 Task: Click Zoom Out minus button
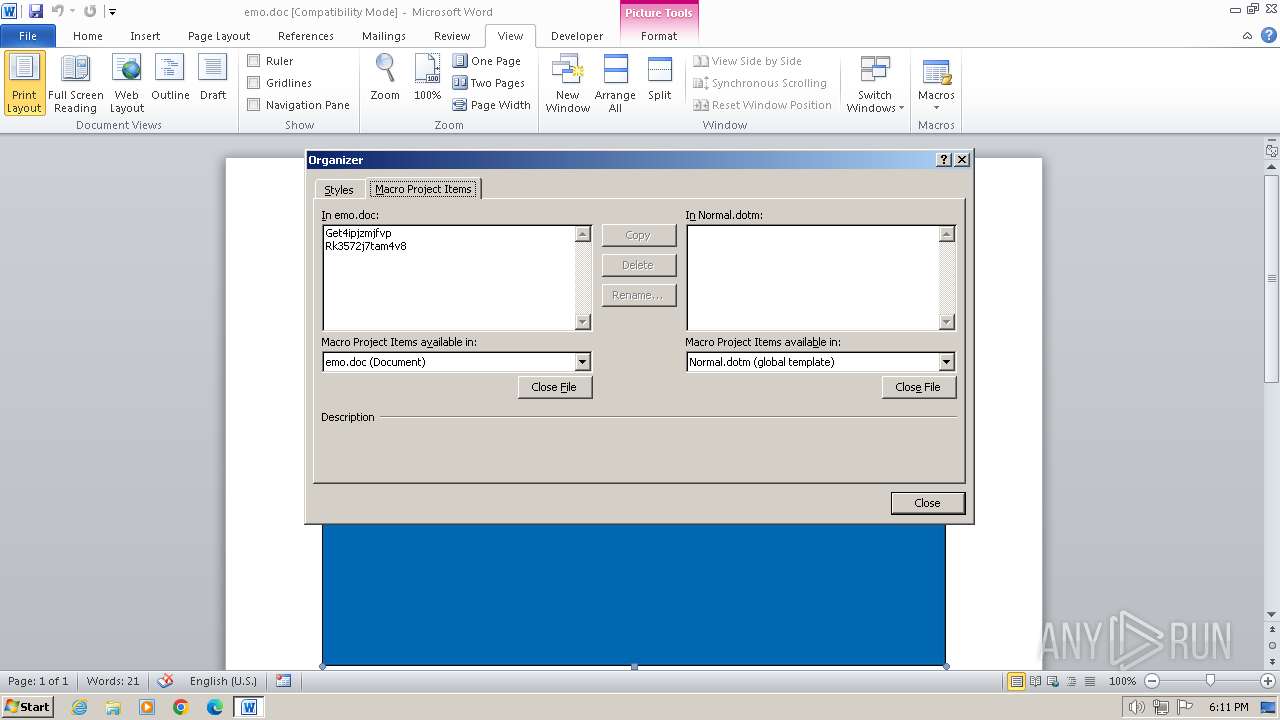point(1152,681)
